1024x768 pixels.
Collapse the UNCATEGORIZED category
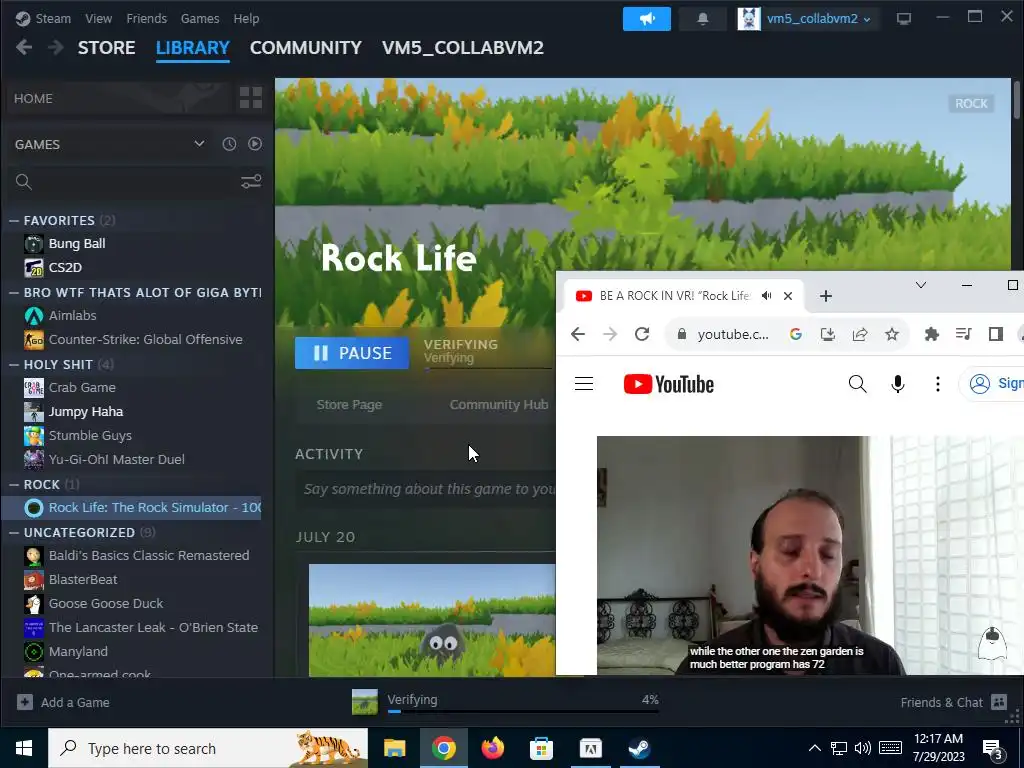[x=14, y=533]
